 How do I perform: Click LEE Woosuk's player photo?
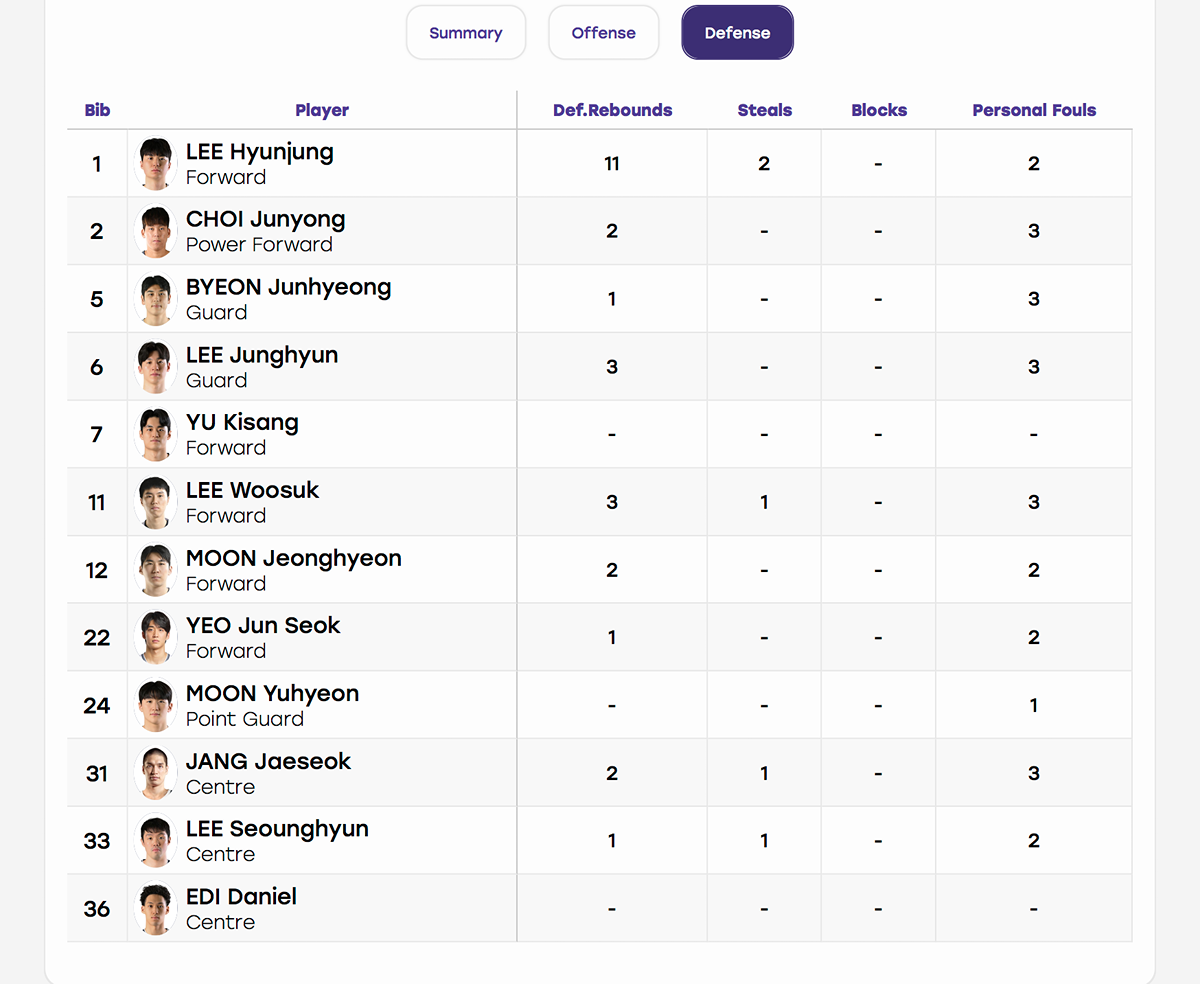point(156,503)
